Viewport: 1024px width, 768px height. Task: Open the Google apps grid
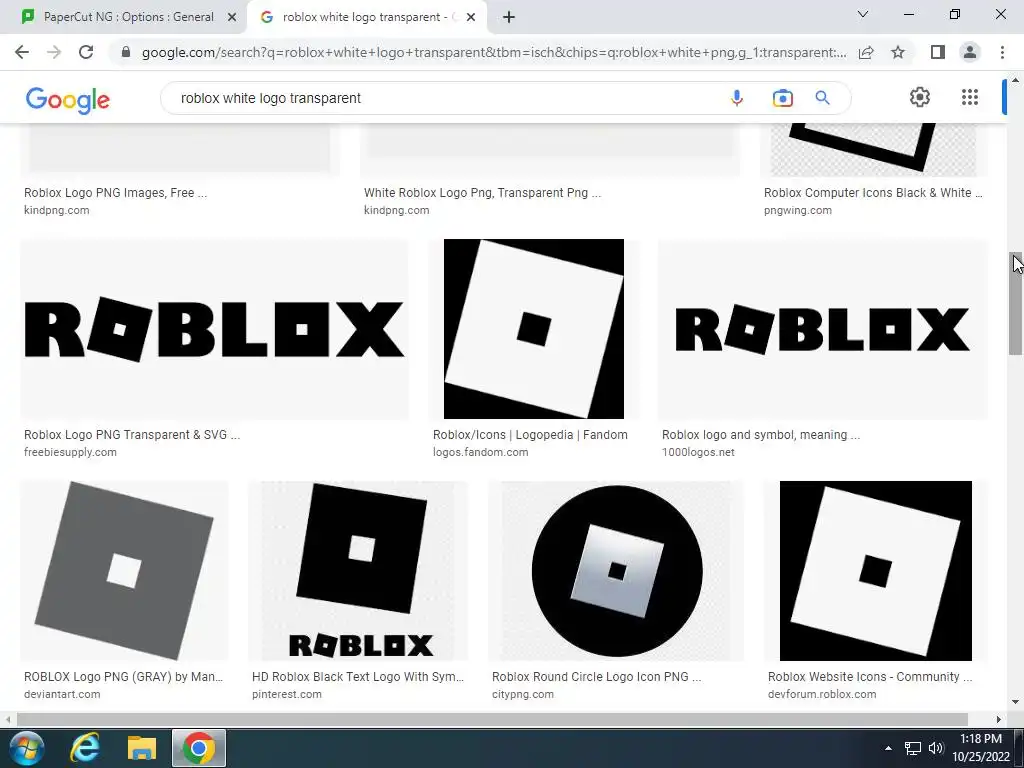point(970,97)
